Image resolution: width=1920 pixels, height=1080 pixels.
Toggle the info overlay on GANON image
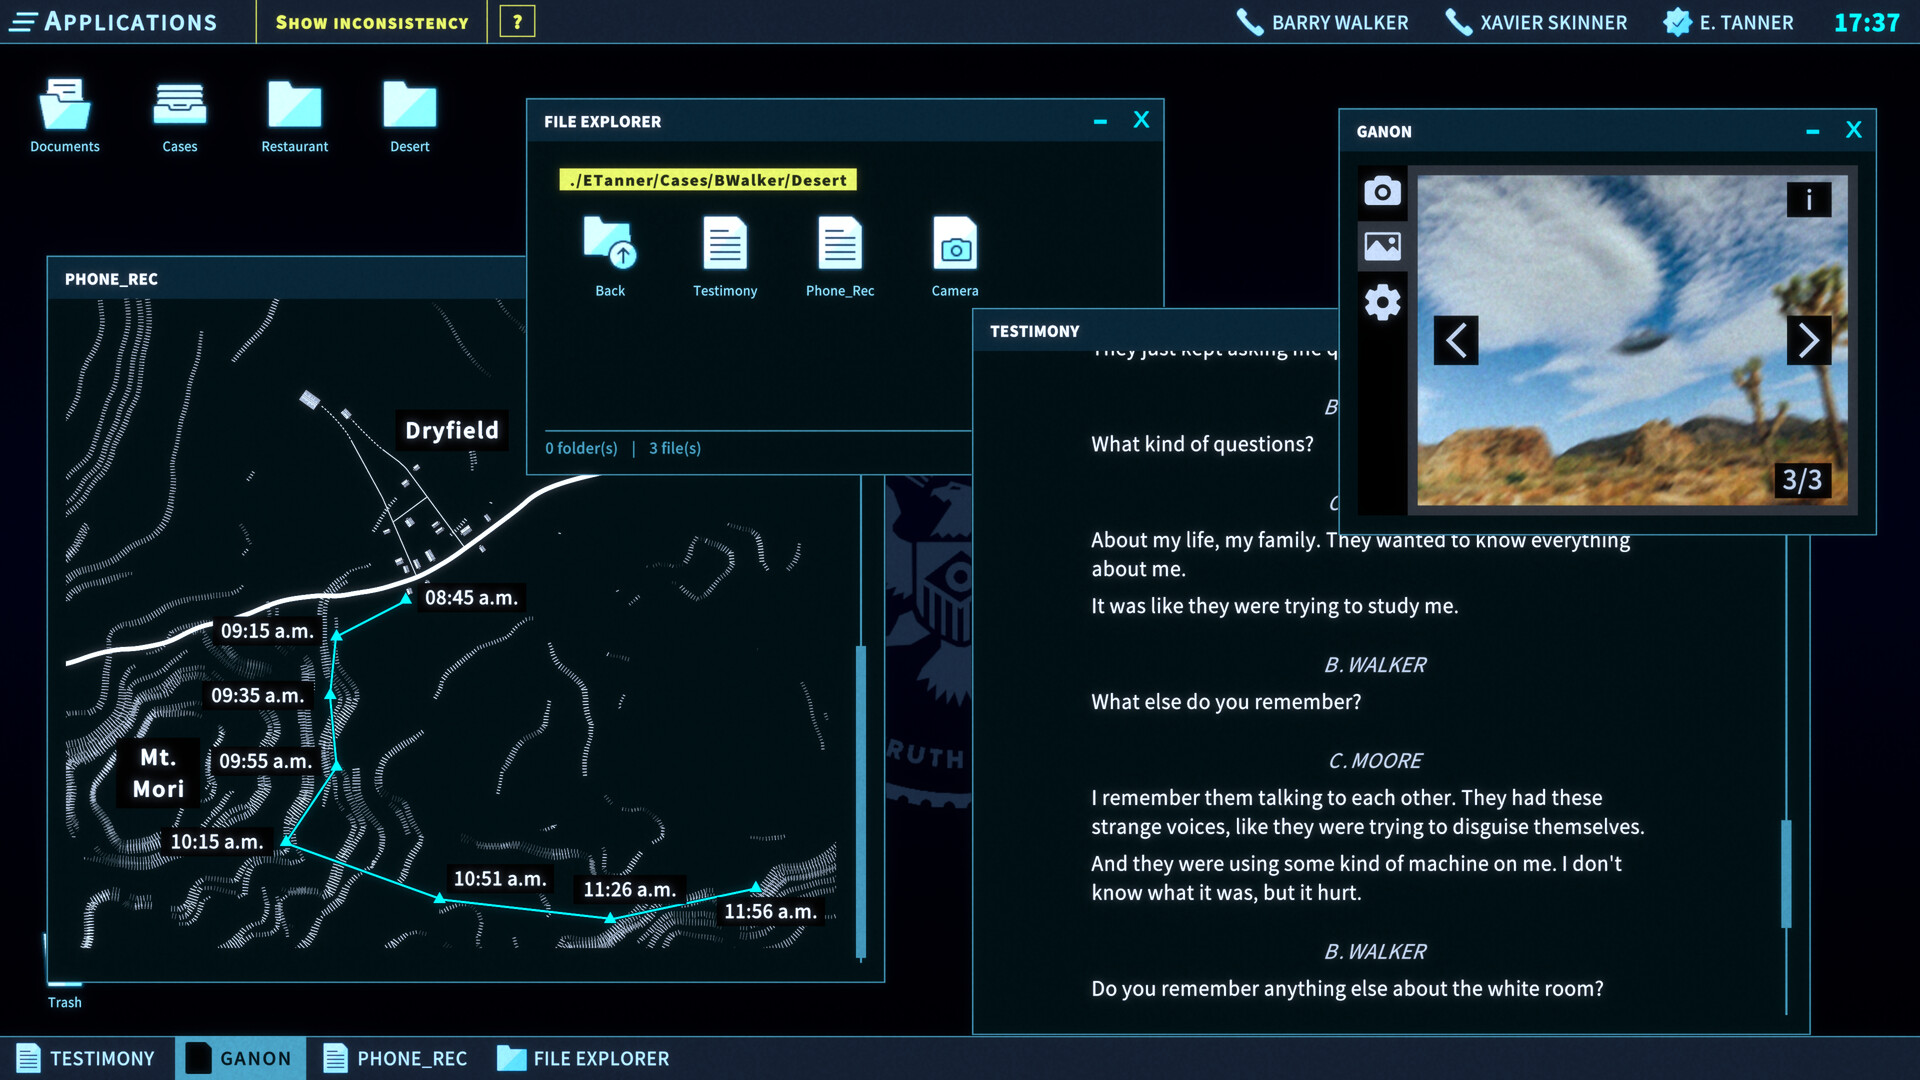[x=1809, y=200]
